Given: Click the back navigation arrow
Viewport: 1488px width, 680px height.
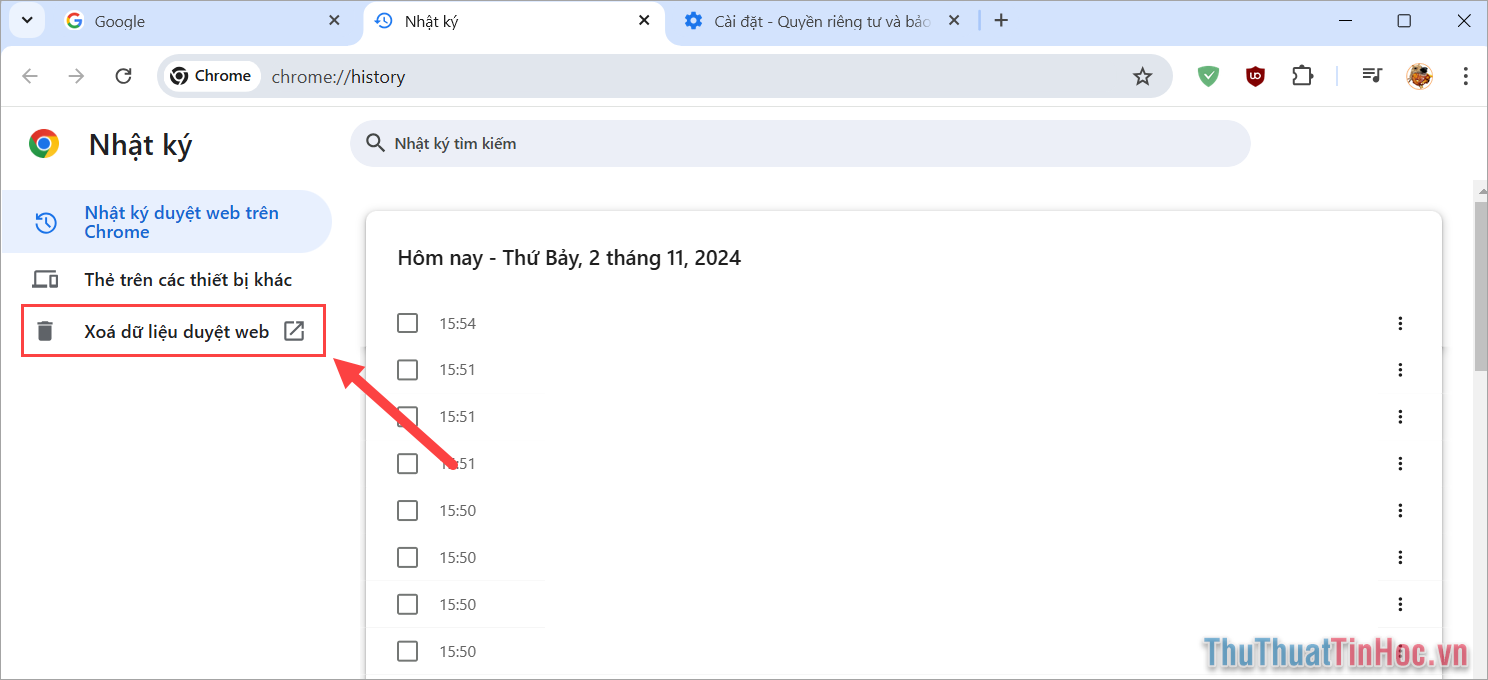Looking at the screenshot, I should point(30,76).
